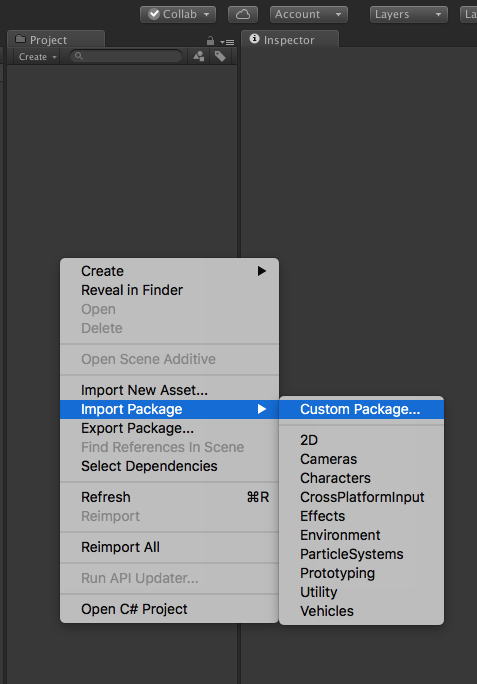Screen dimensions: 477x684
Task: Open the Collab dropdown
Action: 178,14
